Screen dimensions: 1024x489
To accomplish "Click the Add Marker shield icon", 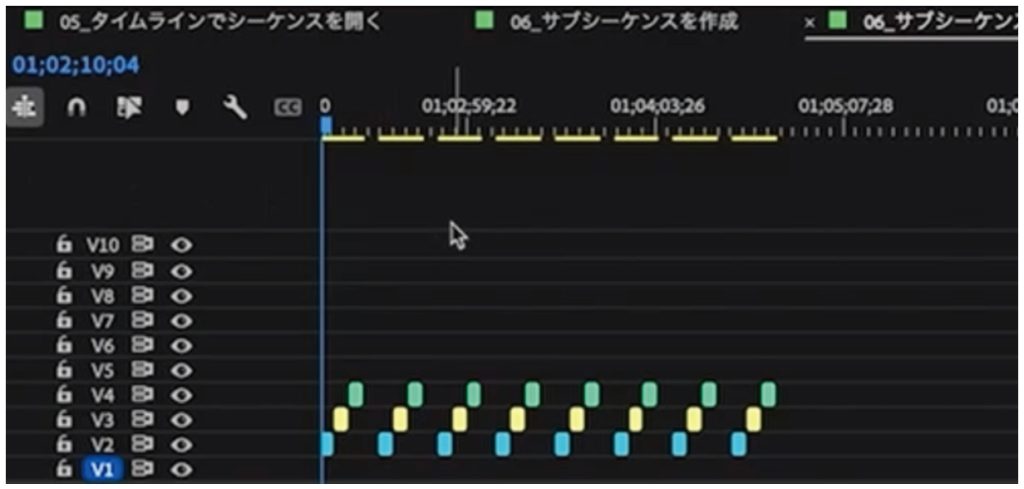I will [183, 107].
